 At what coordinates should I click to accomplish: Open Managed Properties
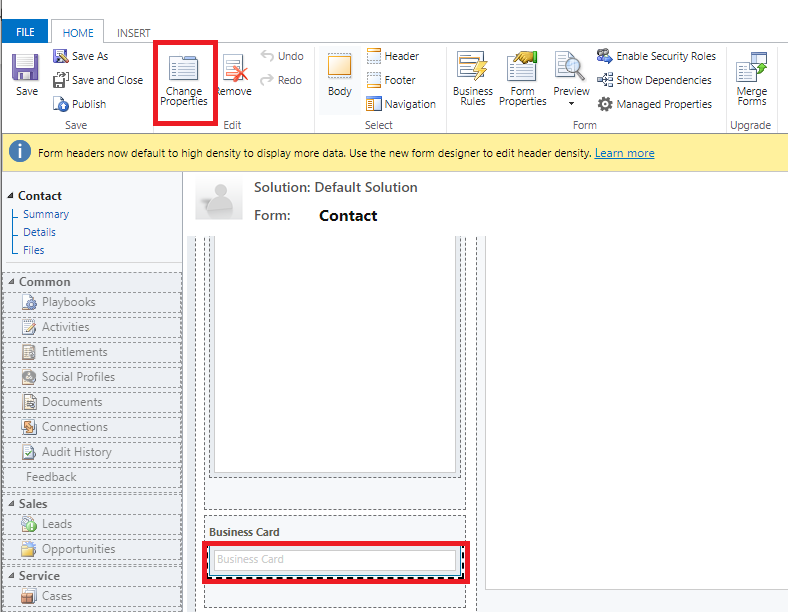(654, 104)
